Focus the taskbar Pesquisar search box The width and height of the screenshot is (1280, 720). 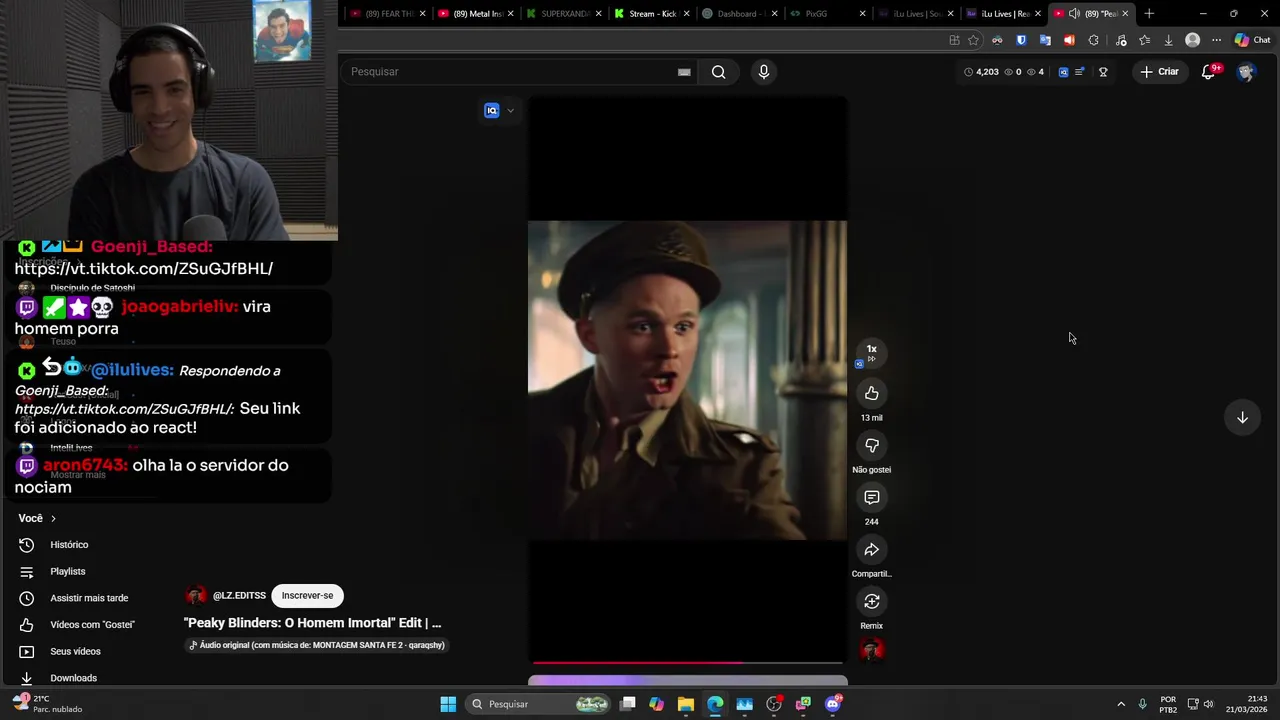(540, 704)
